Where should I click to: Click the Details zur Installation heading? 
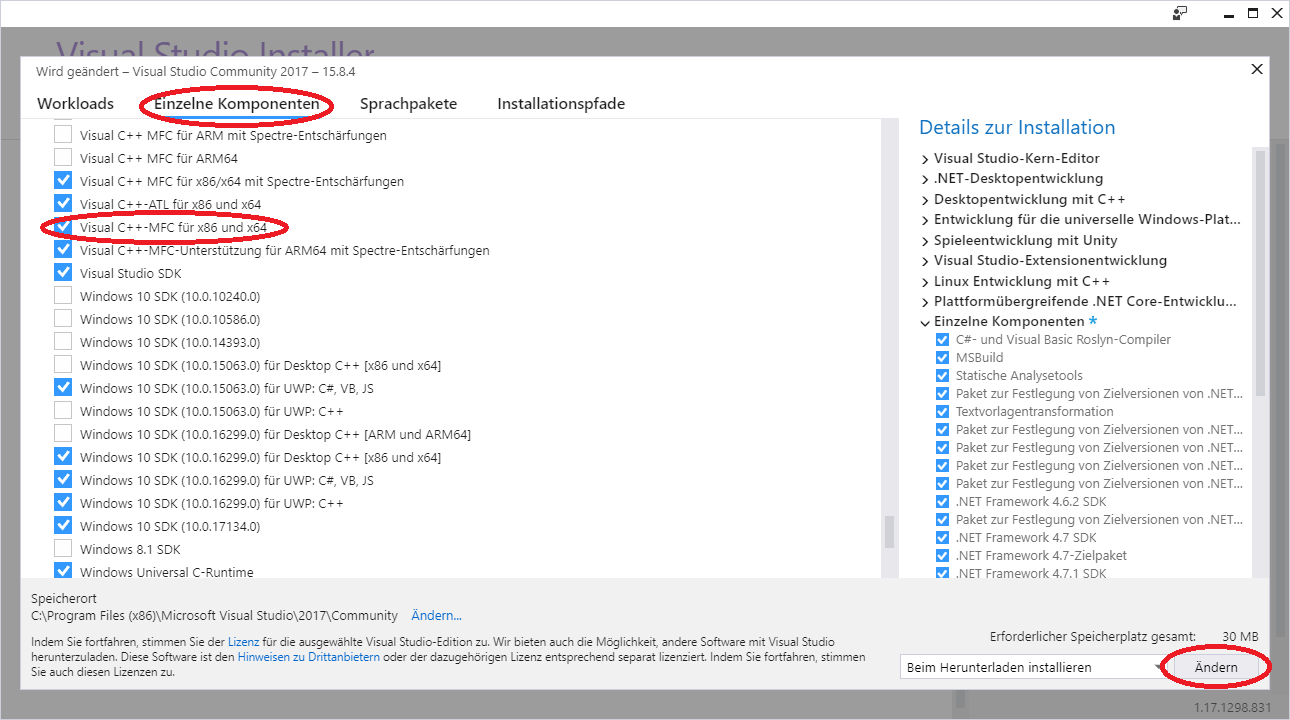1017,128
